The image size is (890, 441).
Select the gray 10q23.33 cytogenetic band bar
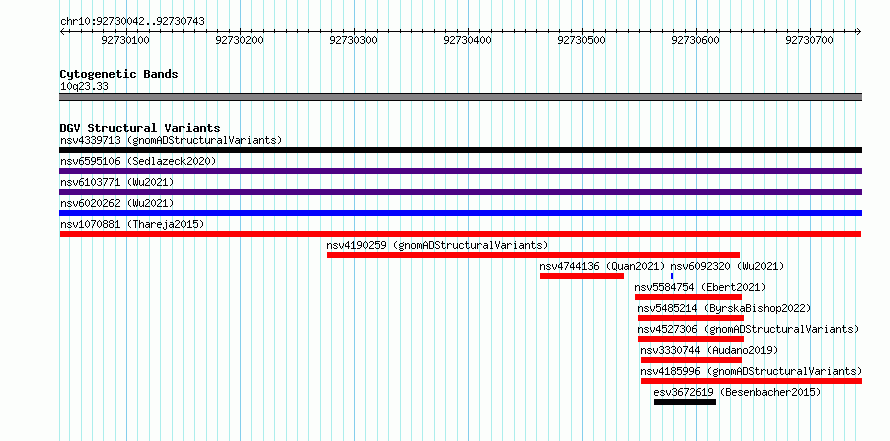tap(460, 97)
